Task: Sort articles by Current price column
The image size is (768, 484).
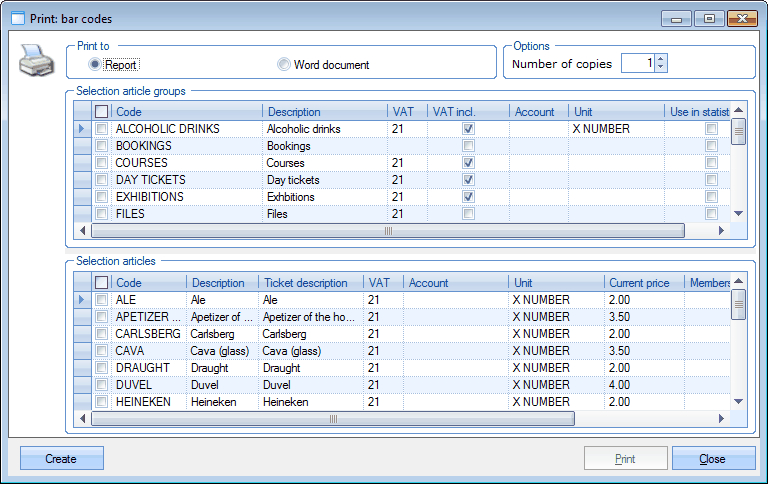Action: coord(643,283)
